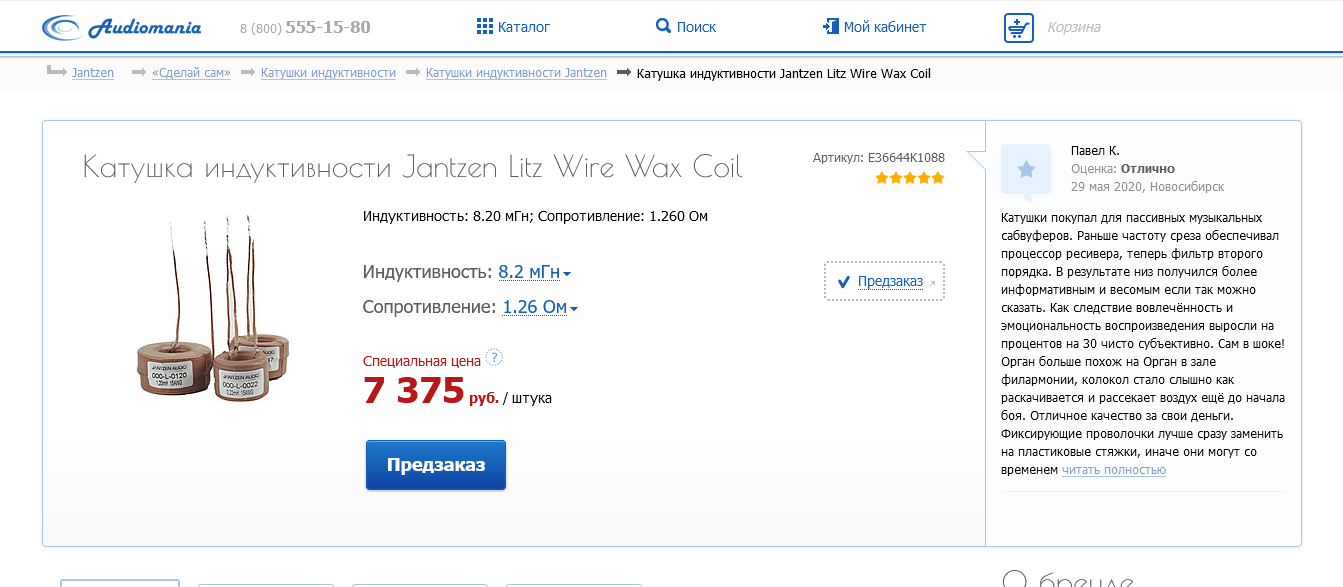Screen dimensions: 1343x587
Task: Click the Audiomania logo
Action: (121, 27)
